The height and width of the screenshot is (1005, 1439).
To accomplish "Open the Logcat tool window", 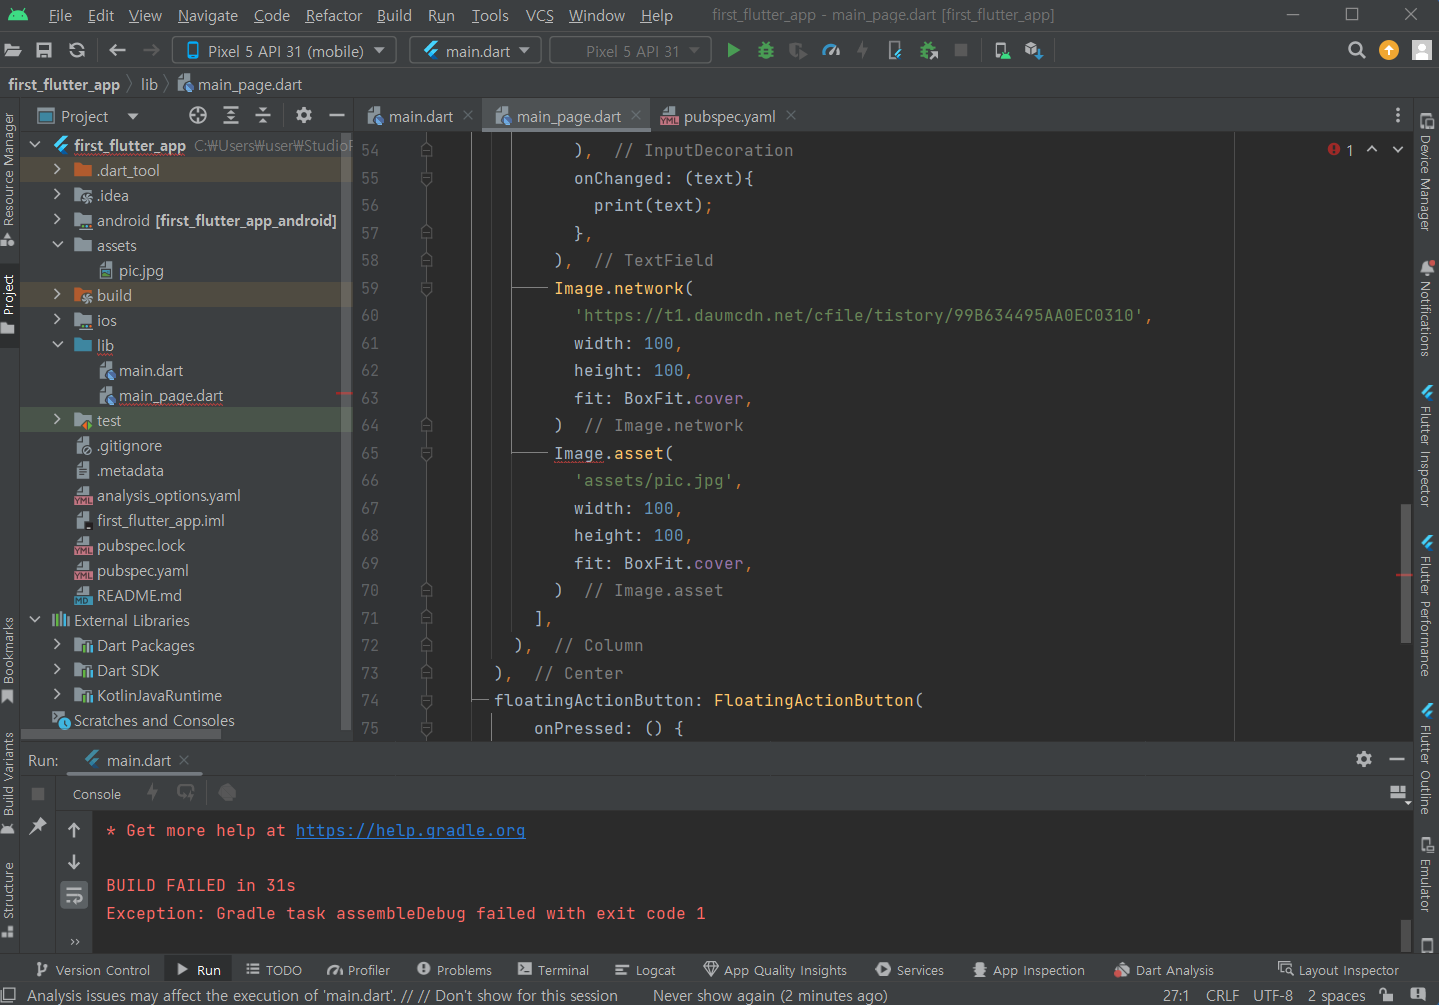I will (x=645, y=970).
